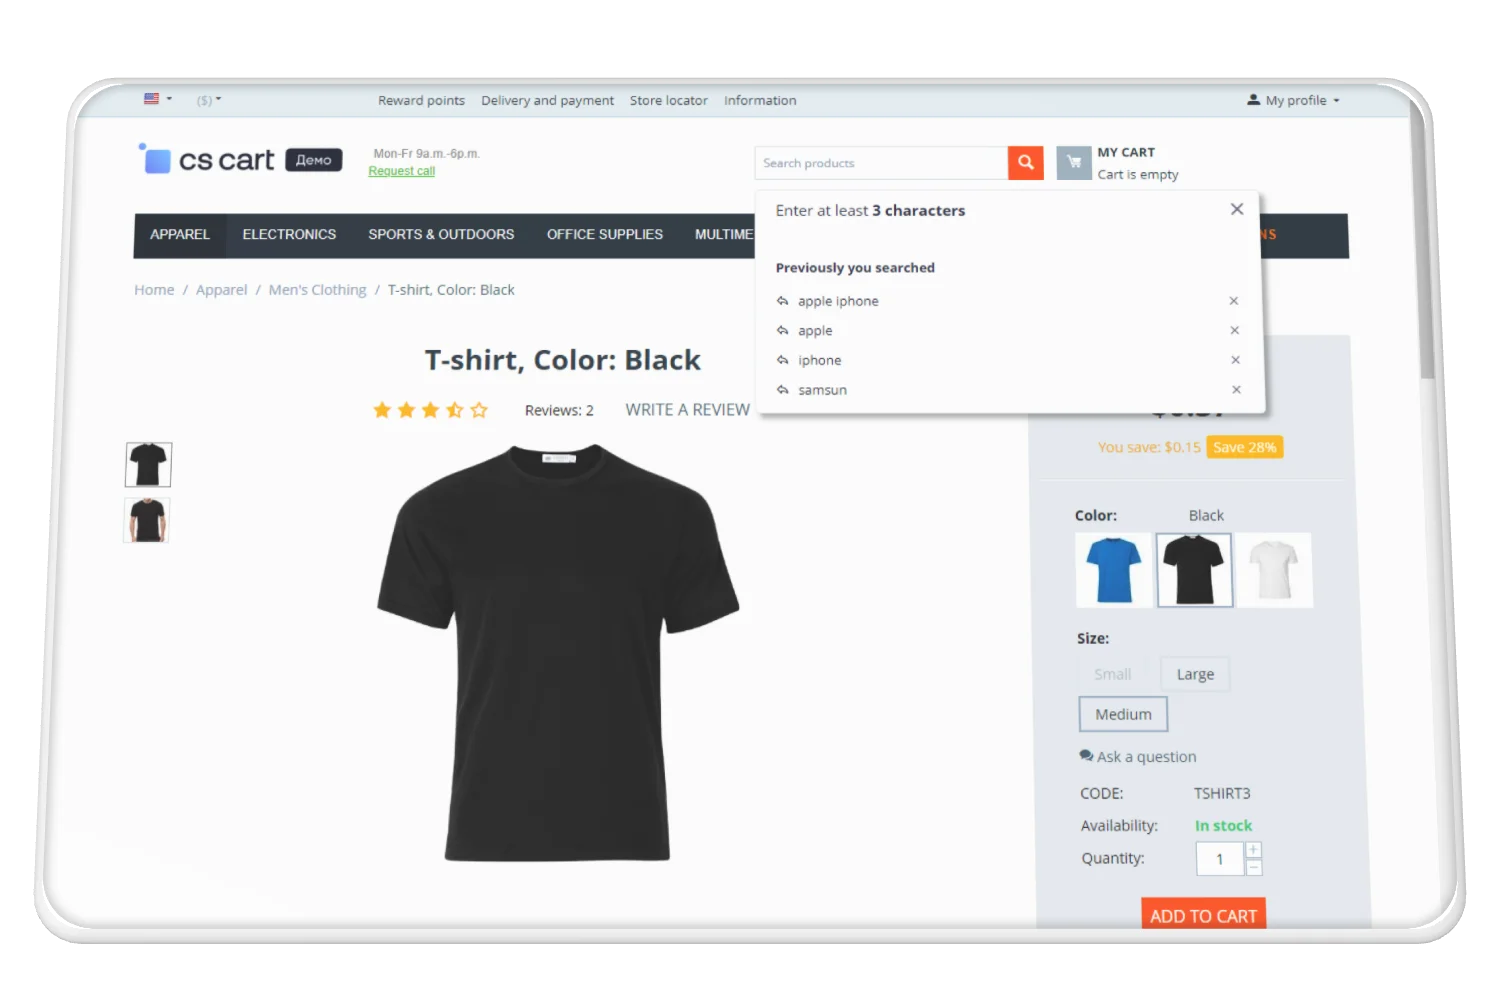Choose the blue T-shirt color swatch
Image resolution: width=1500 pixels, height=1000 pixels.
point(1114,570)
